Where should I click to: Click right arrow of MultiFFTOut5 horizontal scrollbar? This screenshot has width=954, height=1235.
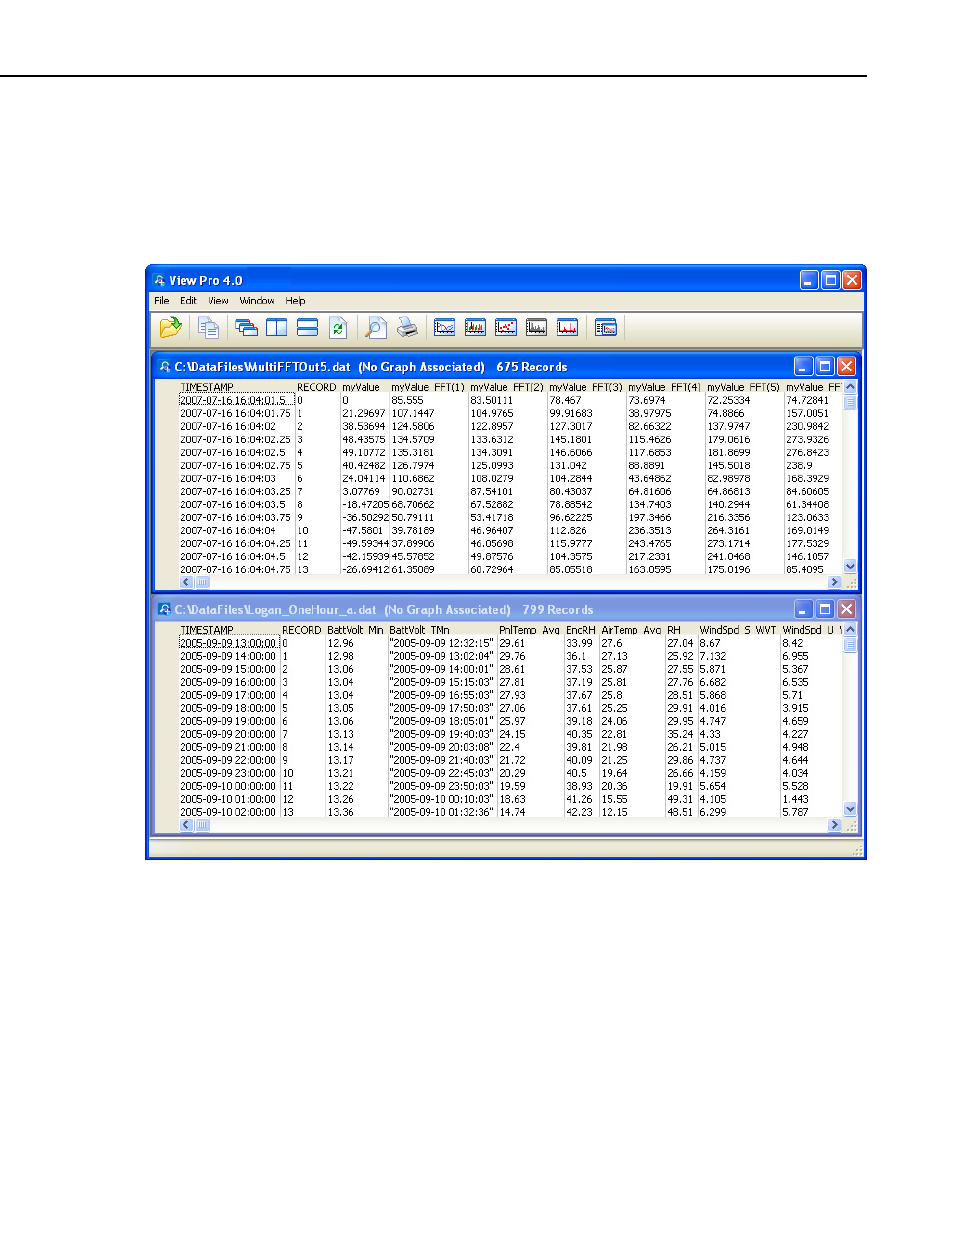point(835,582)
